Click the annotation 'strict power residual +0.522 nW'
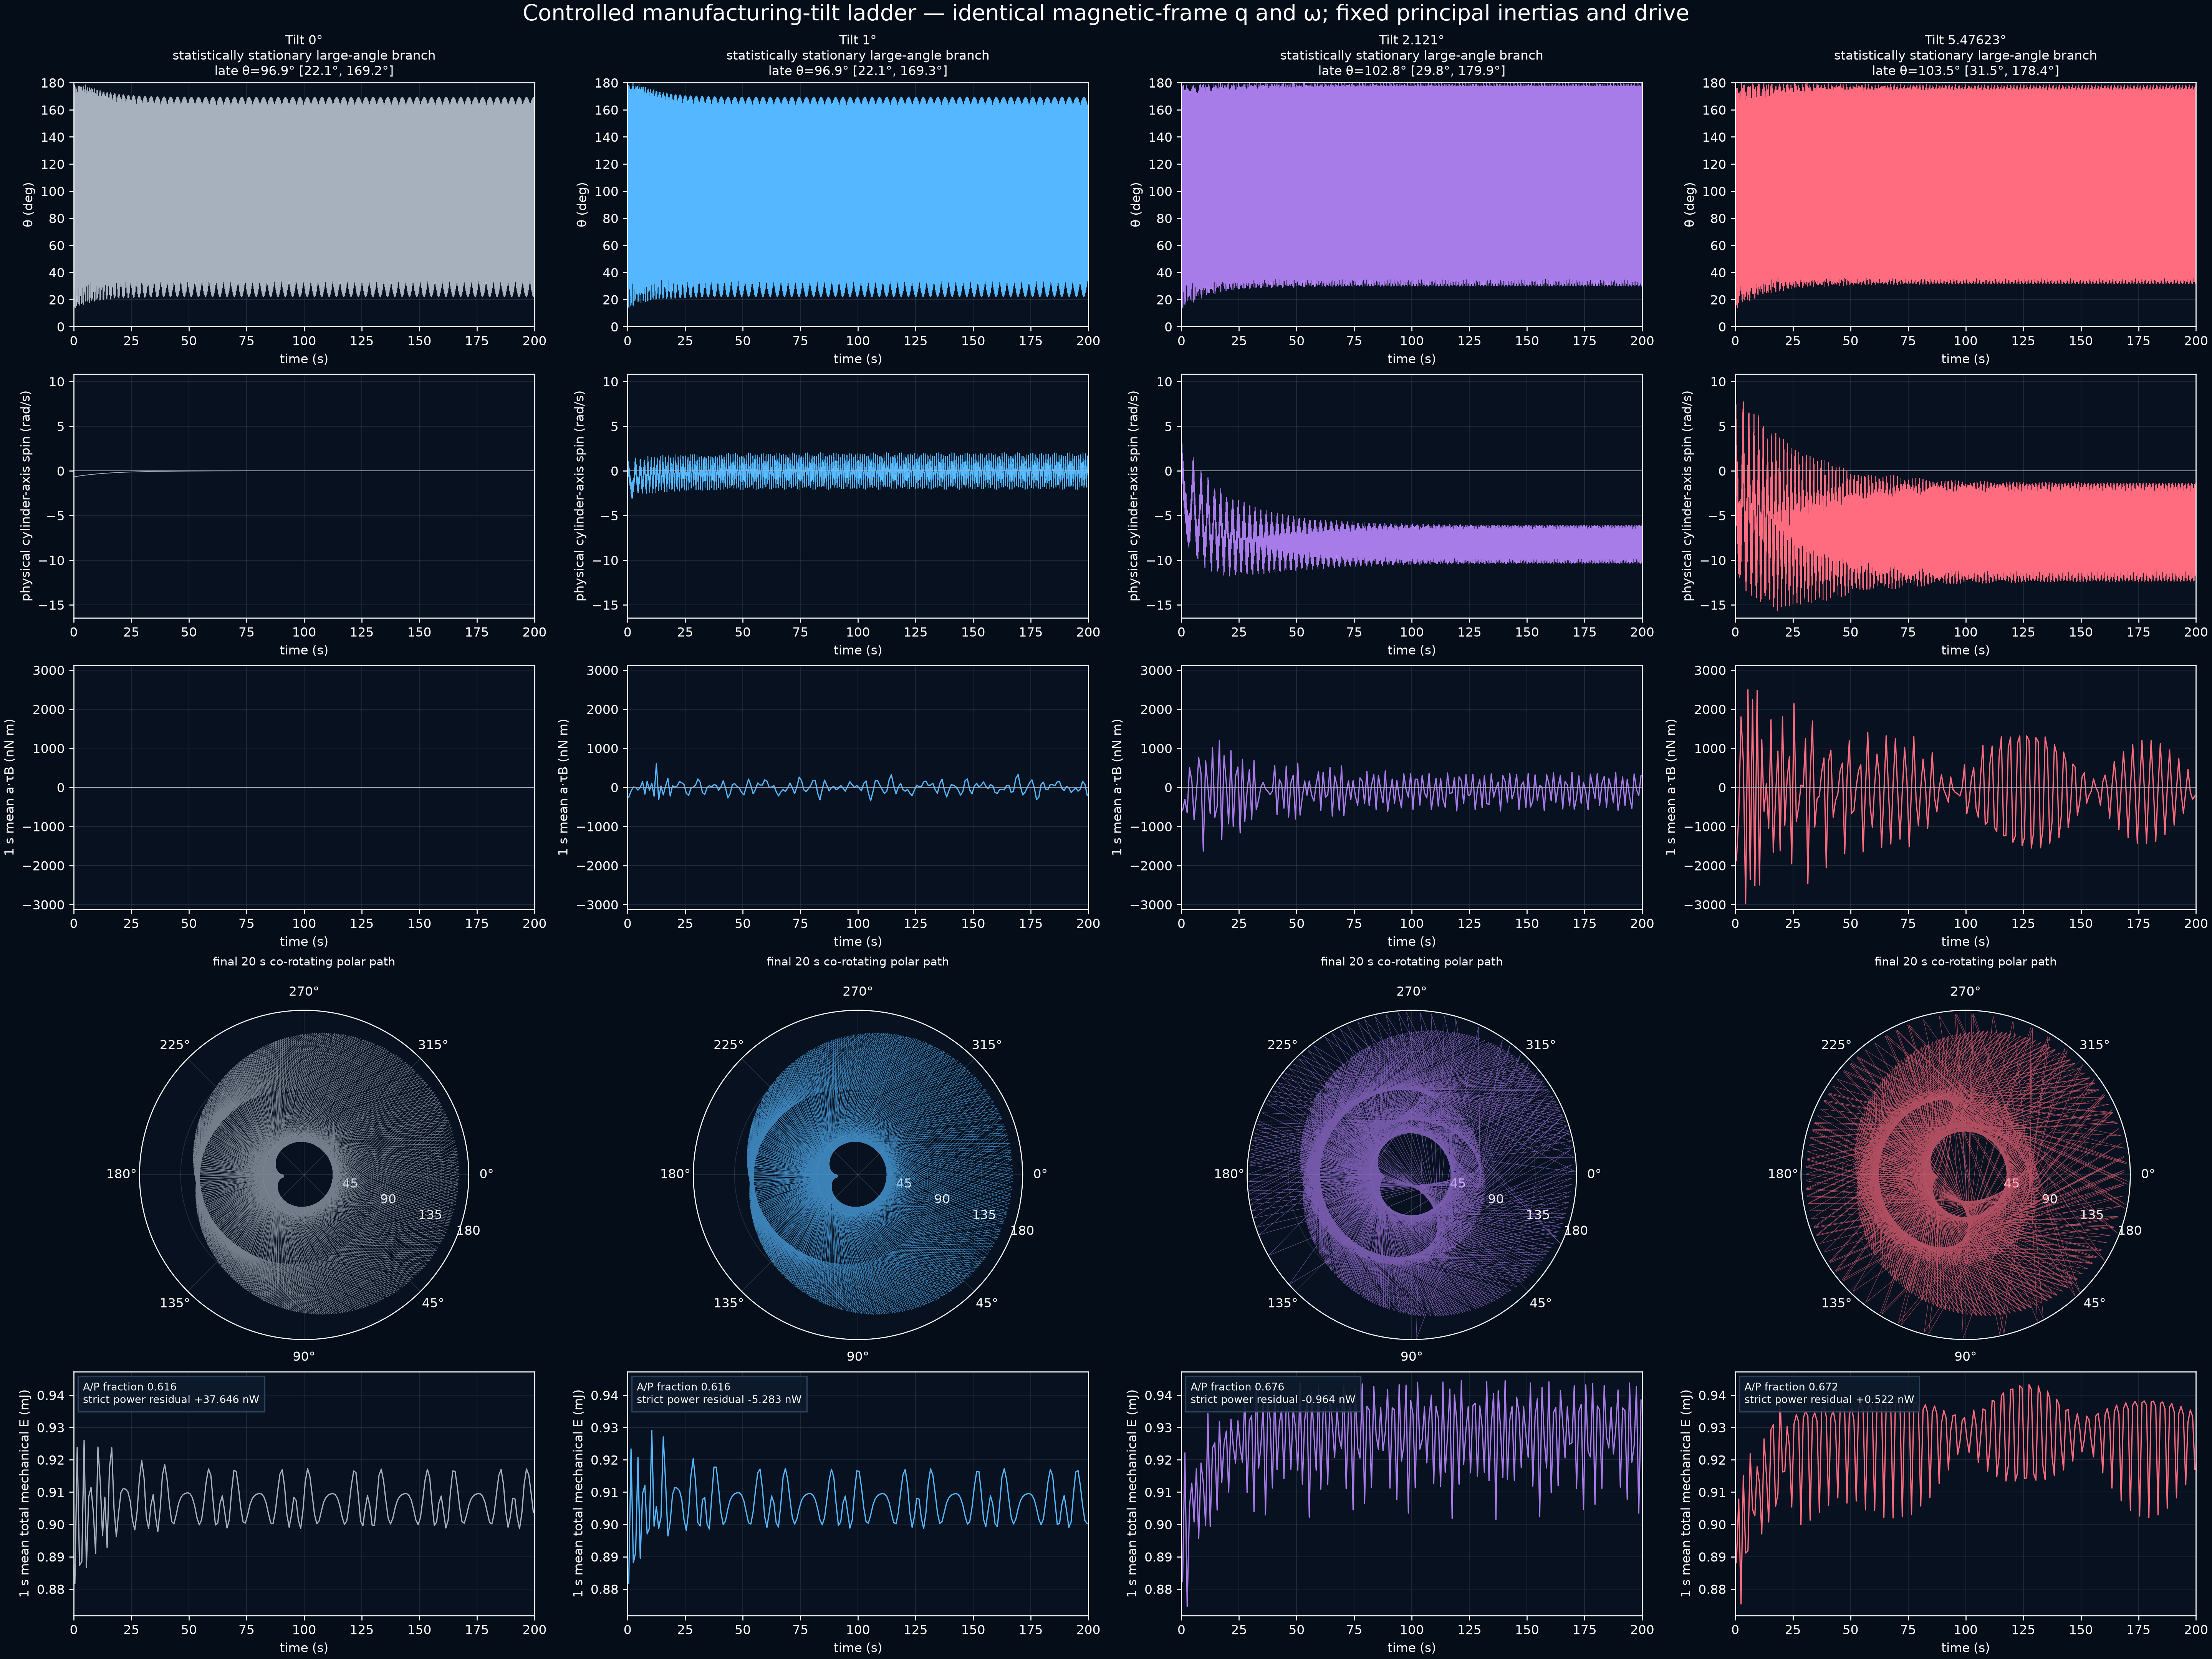 (1829, 1400)
